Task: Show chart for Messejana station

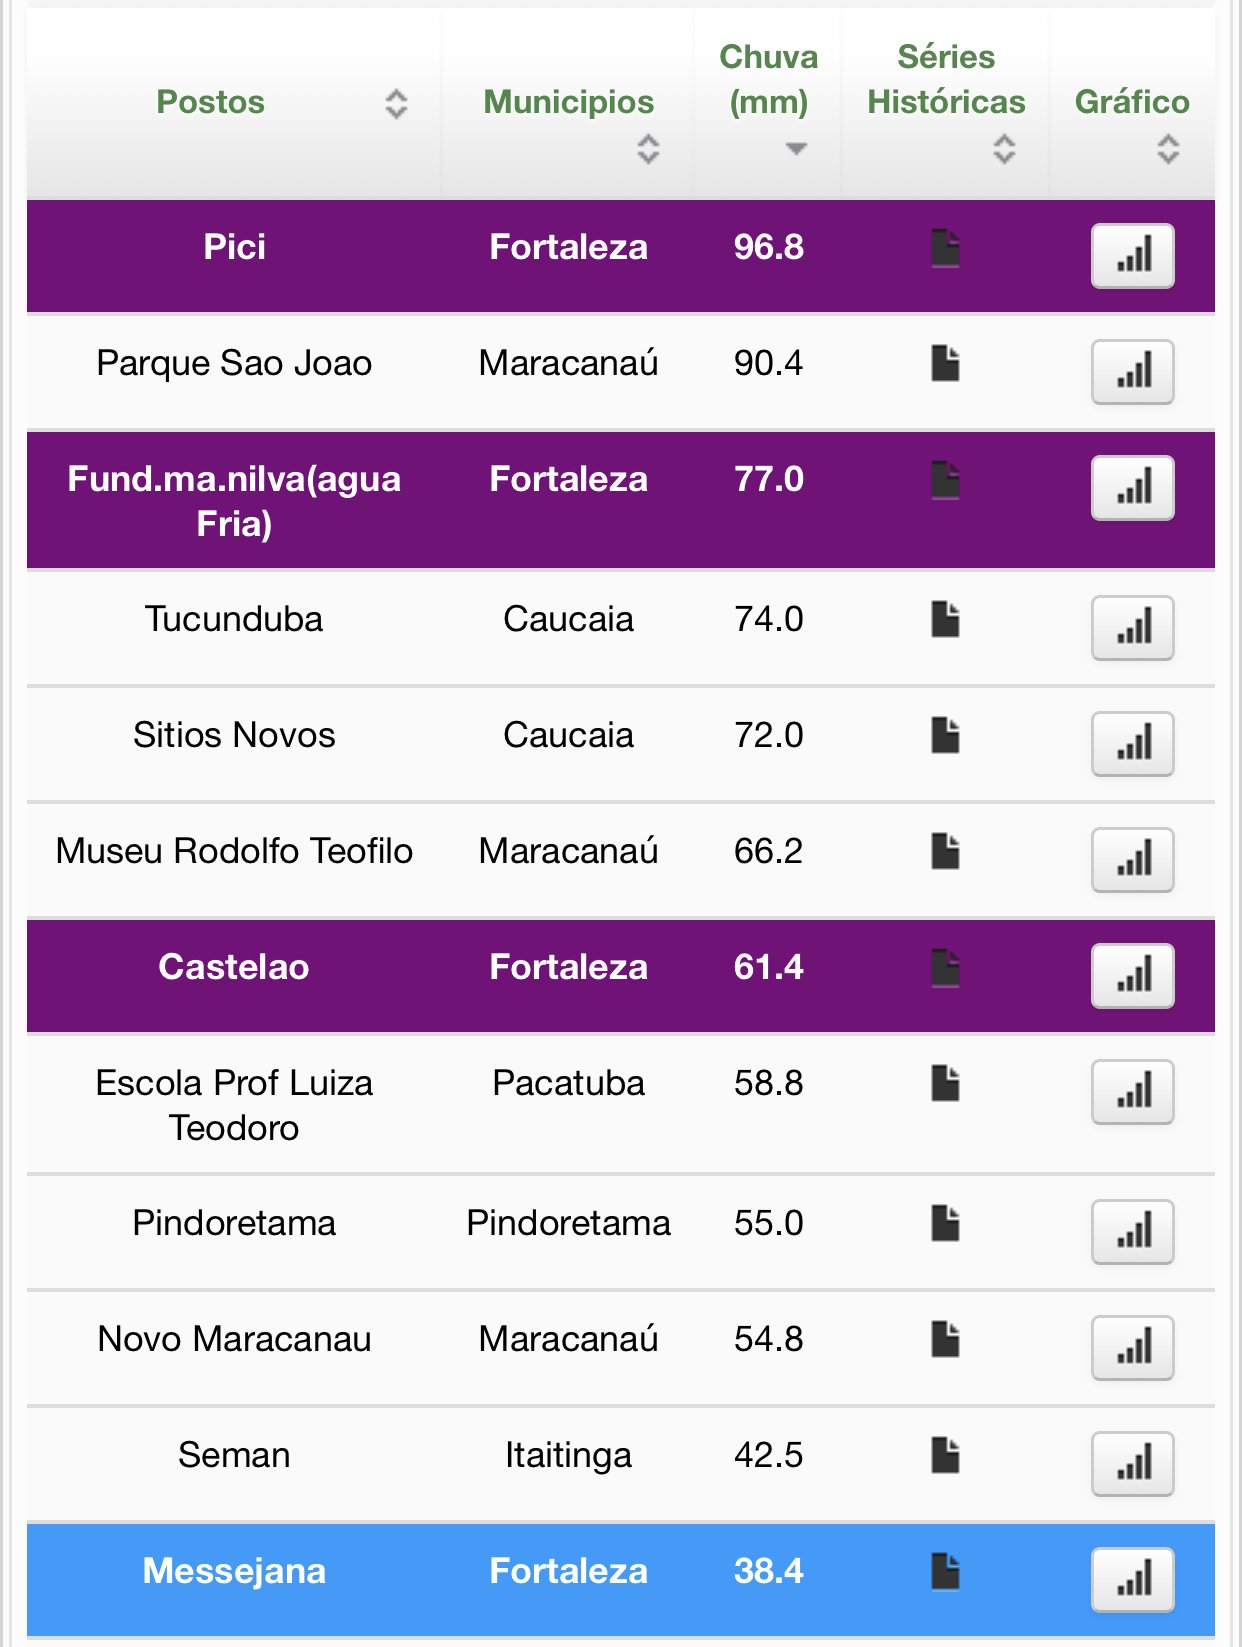Action: pos(1132,1580)
